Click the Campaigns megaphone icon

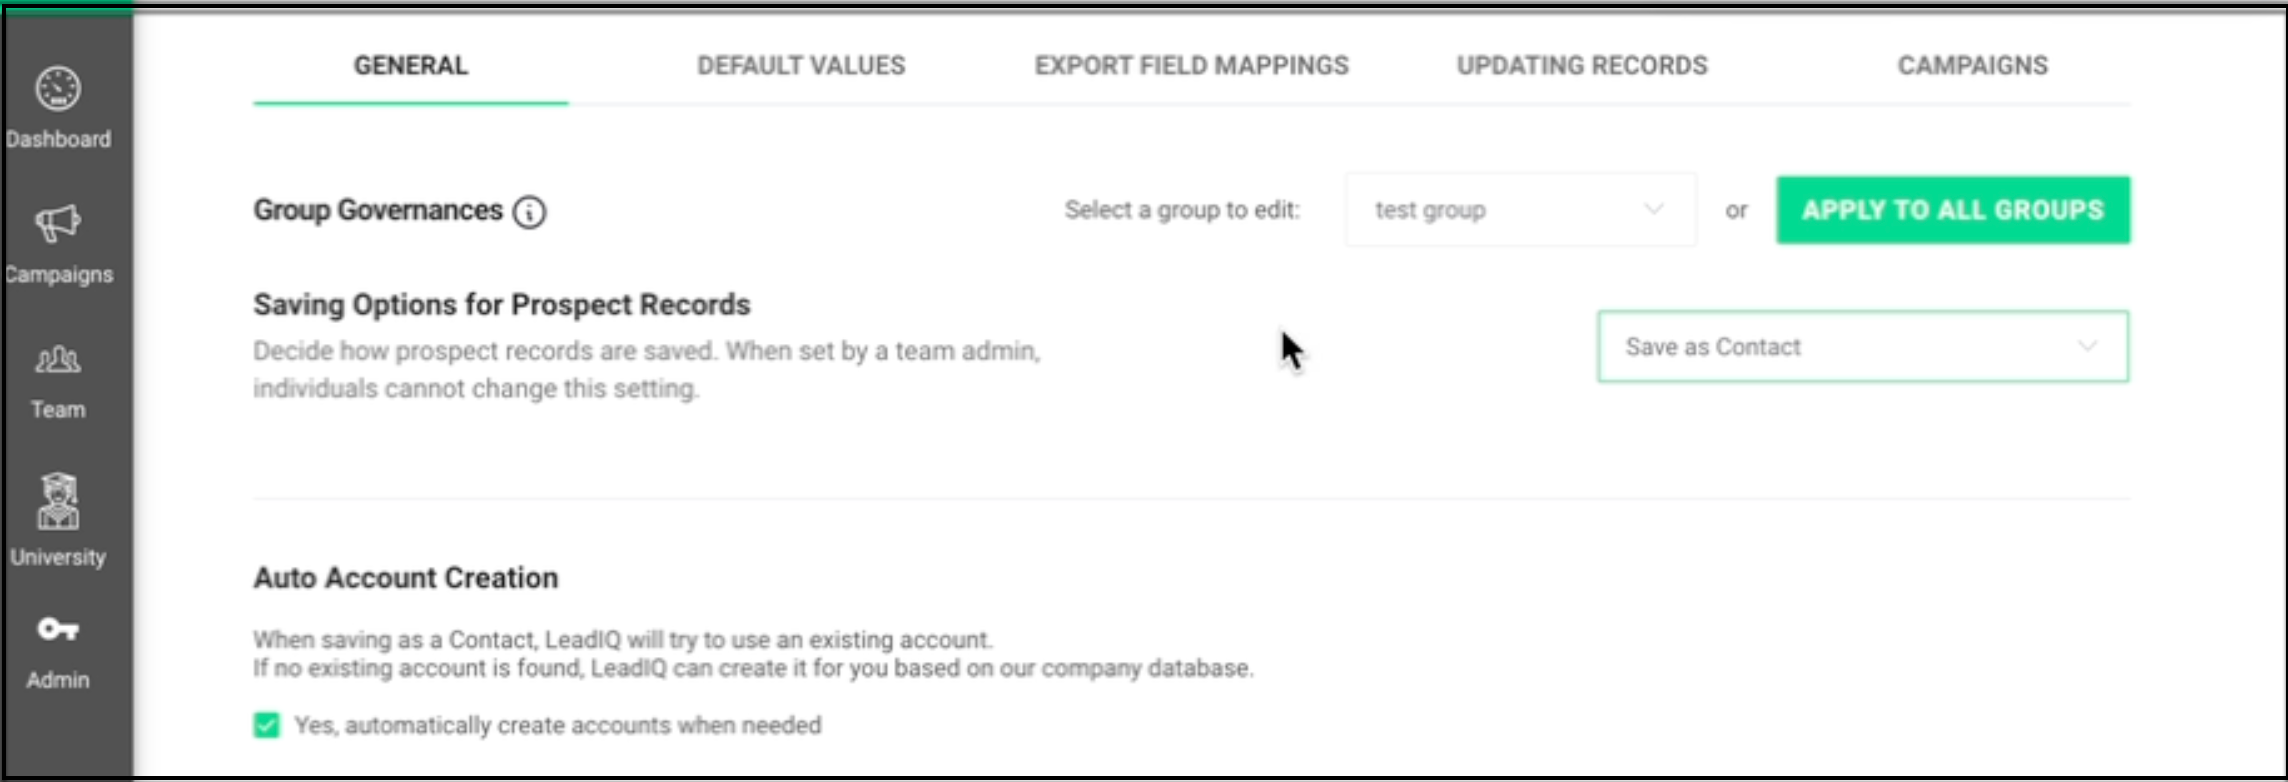pyautogui.click(x=58, y=223)
